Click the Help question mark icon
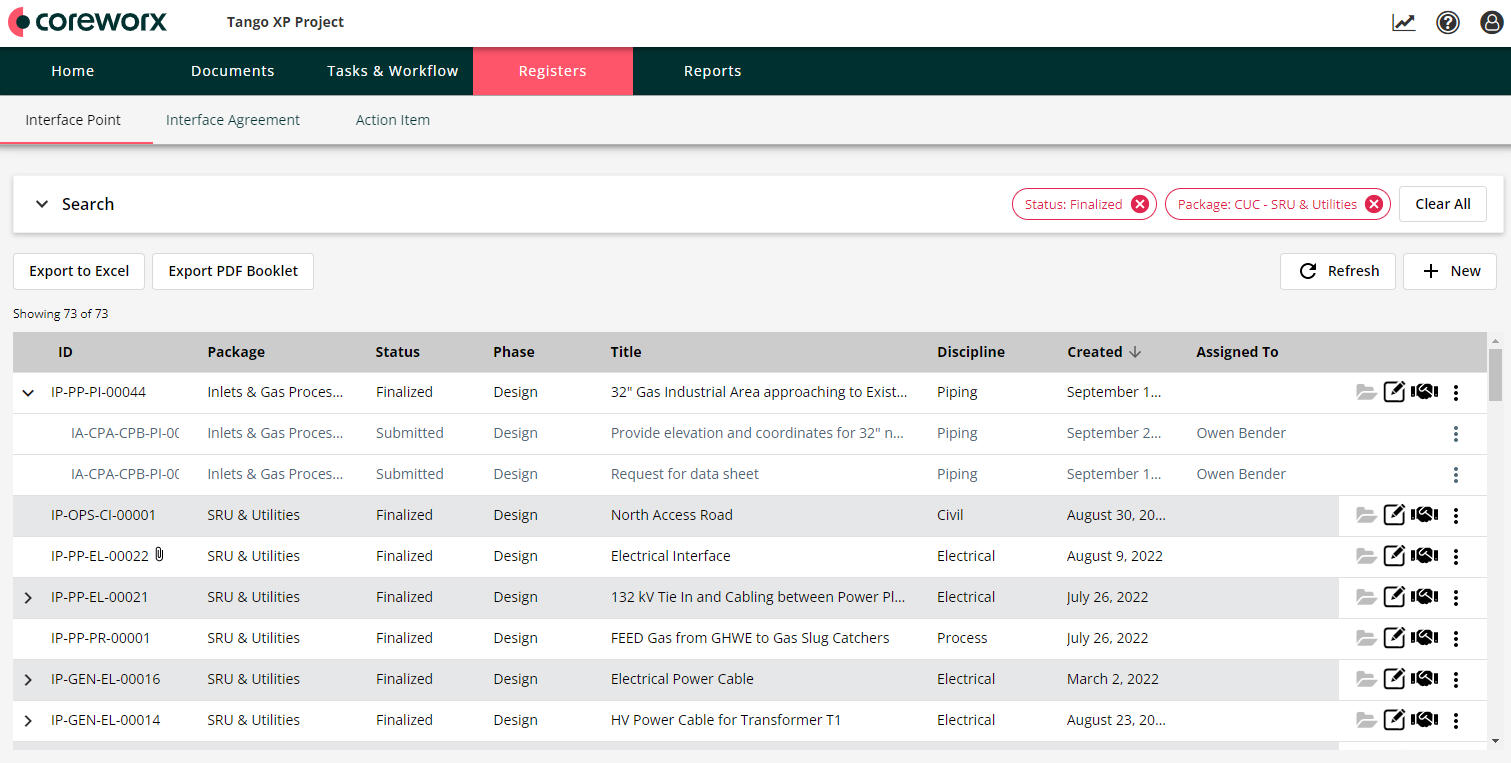1511x763 pixels. [1447, 21]
